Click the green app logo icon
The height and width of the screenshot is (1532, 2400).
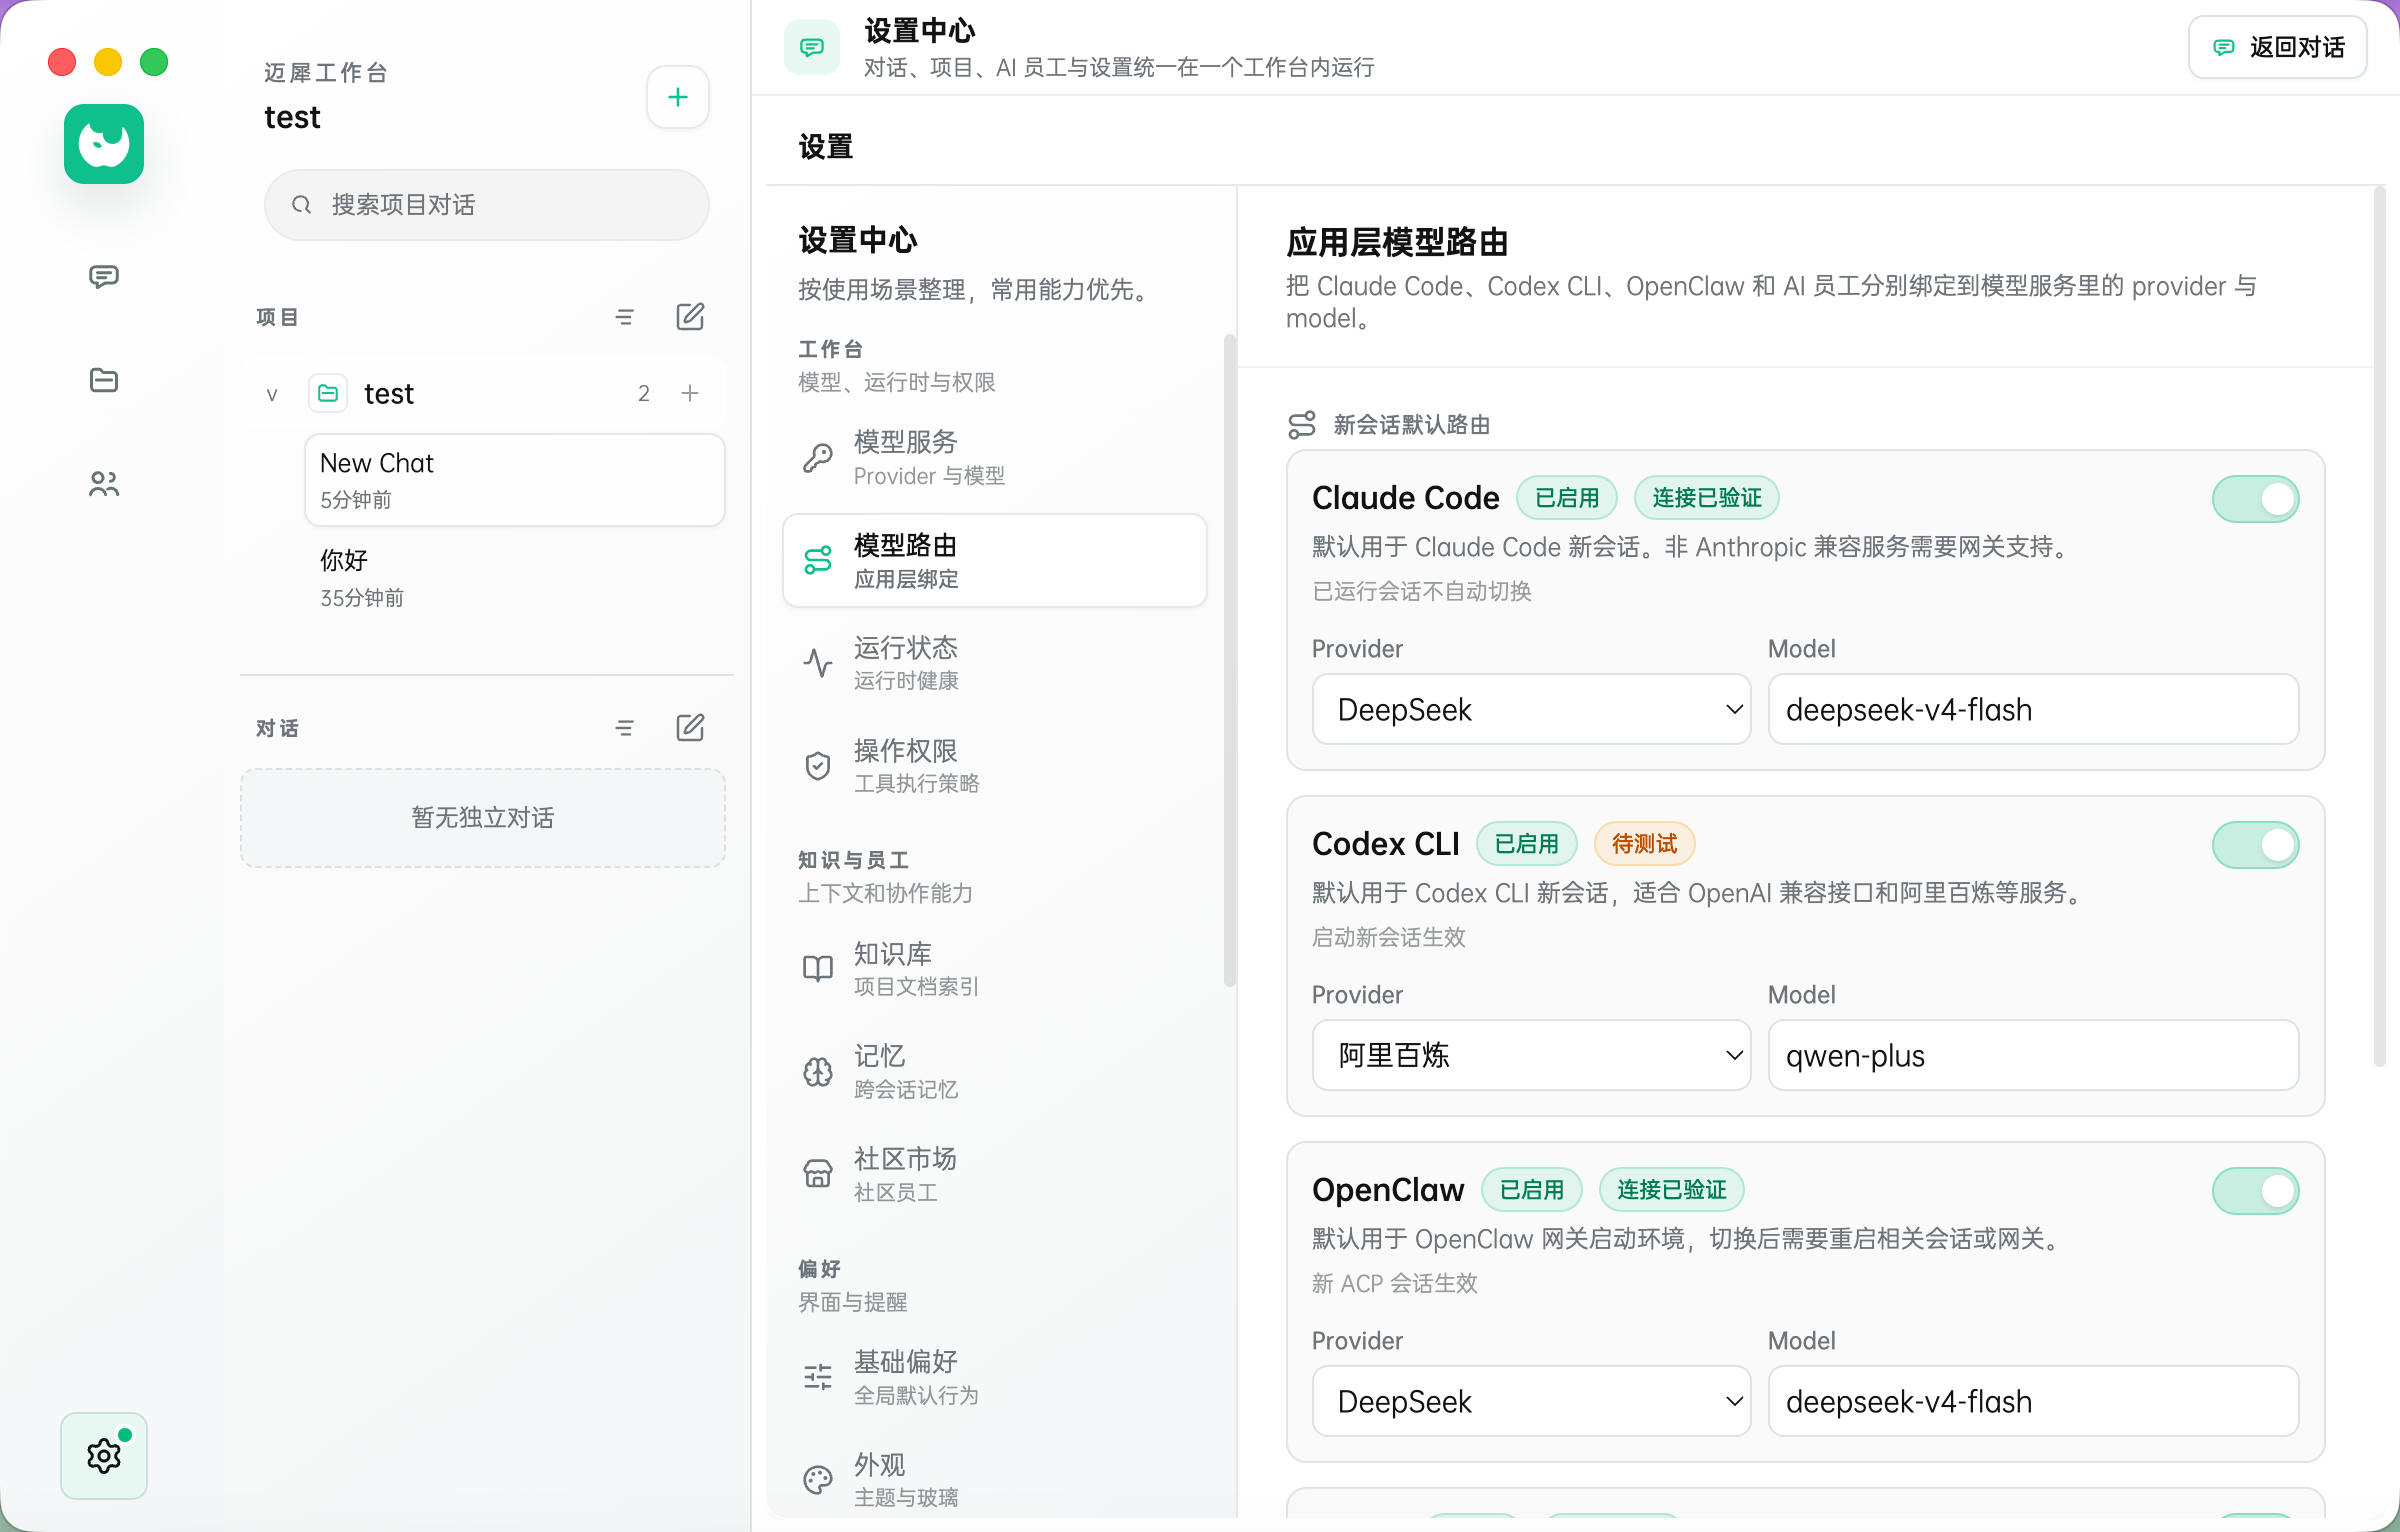tap(104, 144)
